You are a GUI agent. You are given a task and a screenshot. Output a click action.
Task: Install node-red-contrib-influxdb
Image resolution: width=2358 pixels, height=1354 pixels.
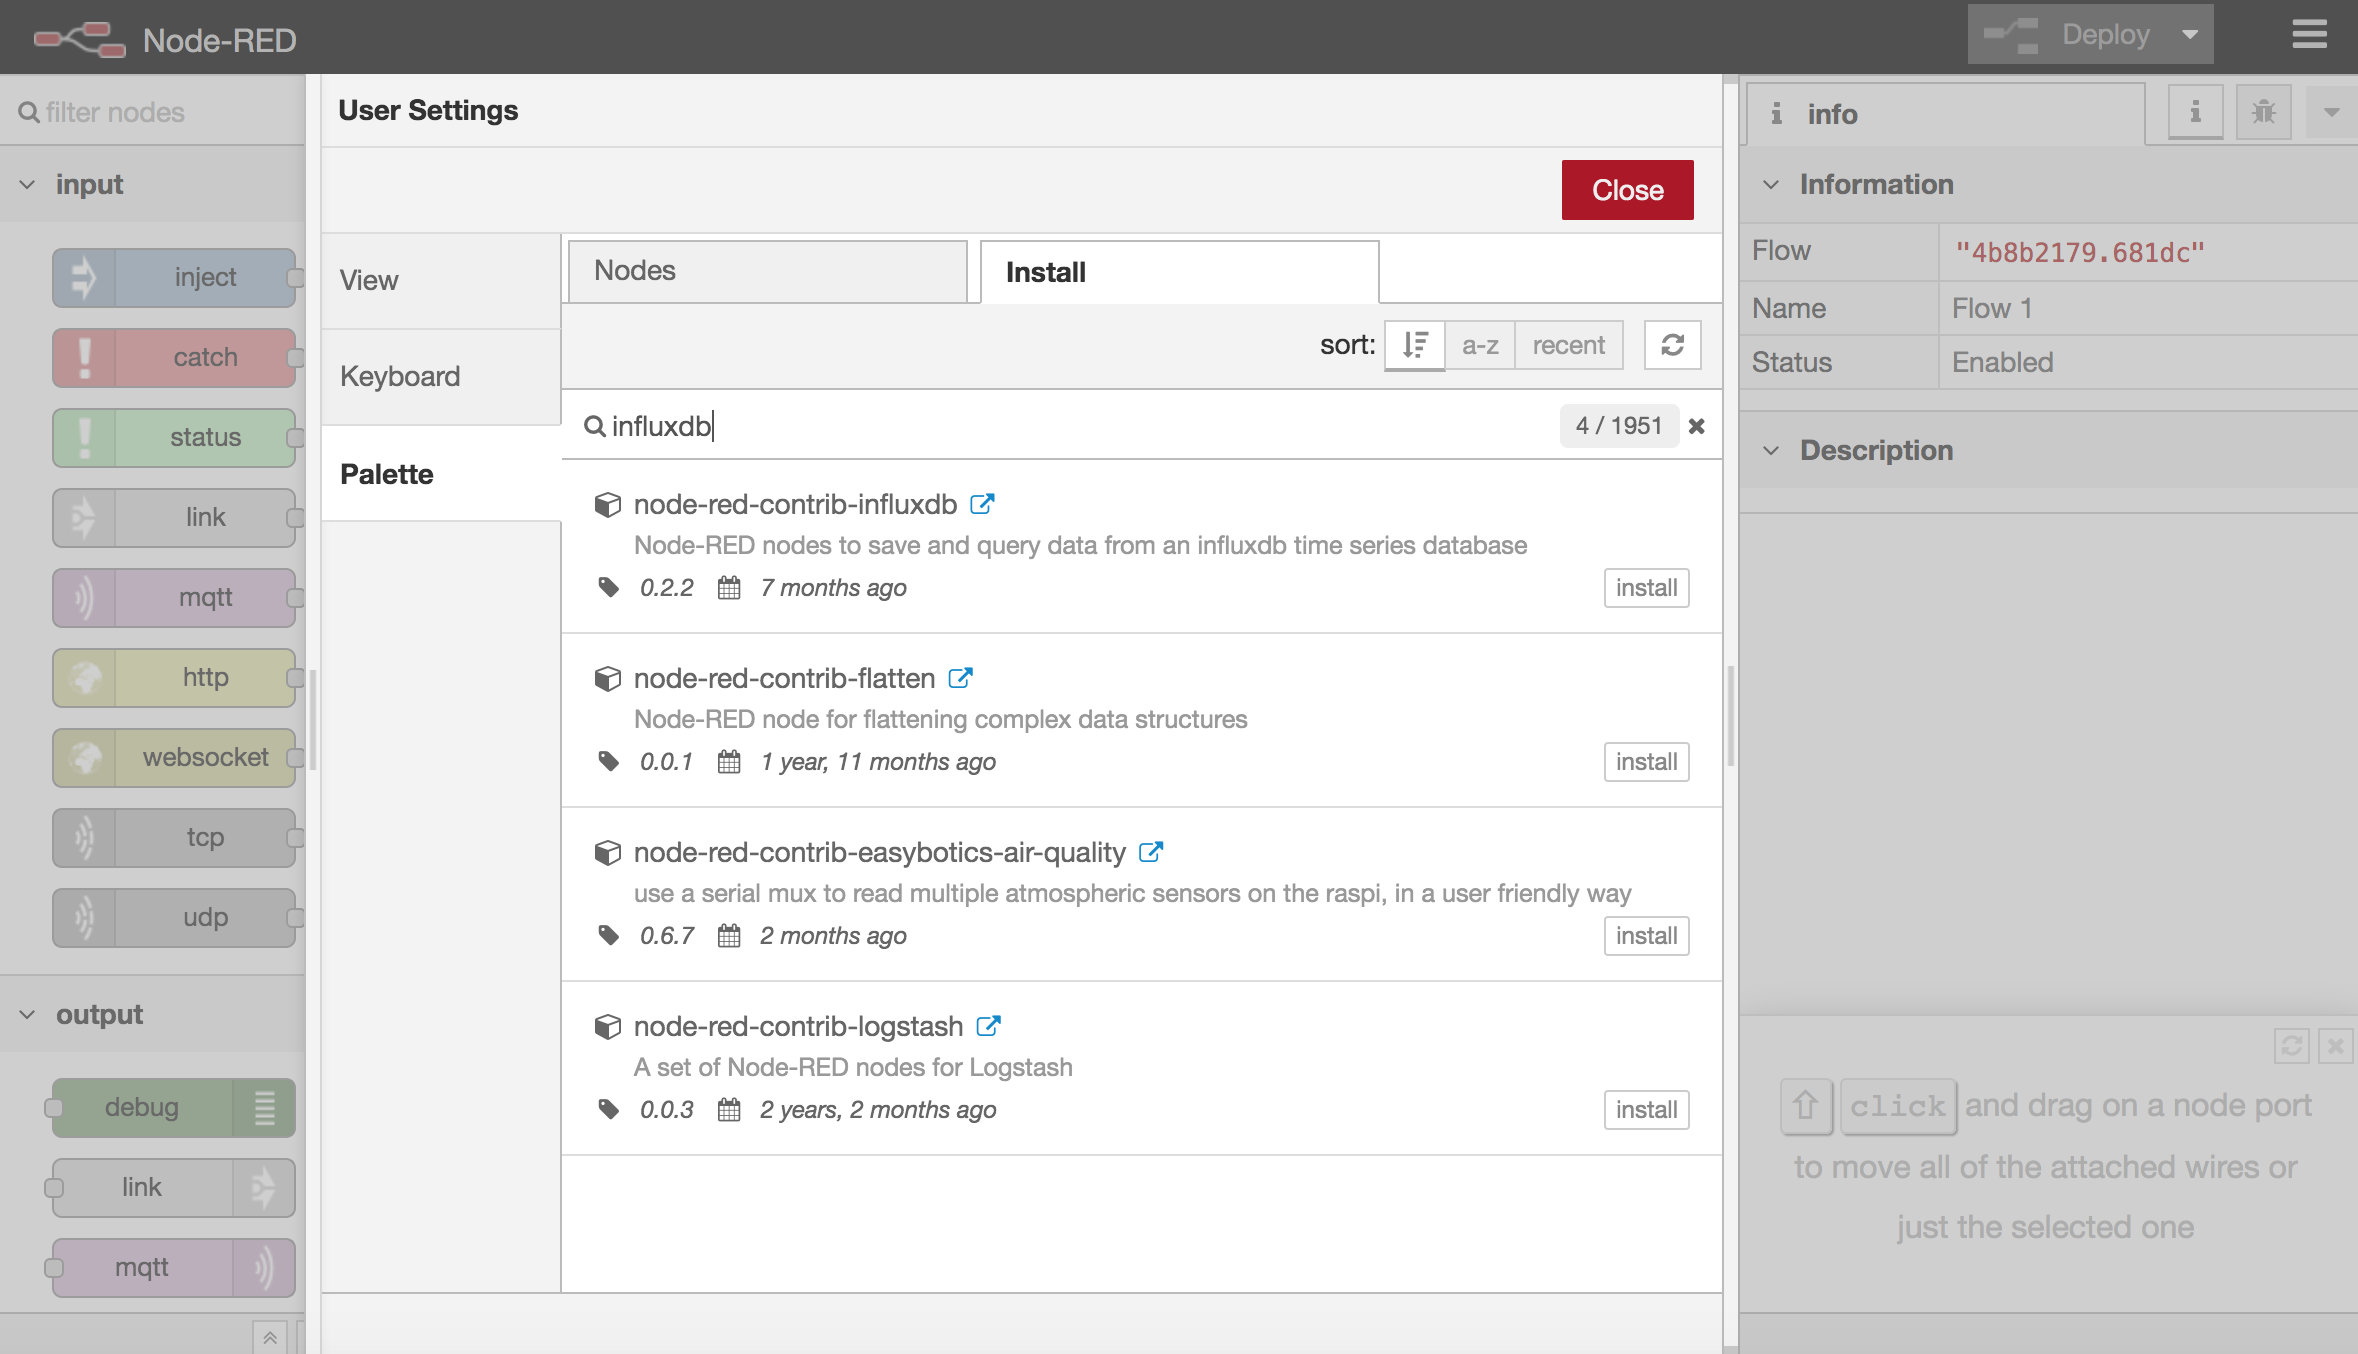pyautogui.click(x=1646, y=588)
